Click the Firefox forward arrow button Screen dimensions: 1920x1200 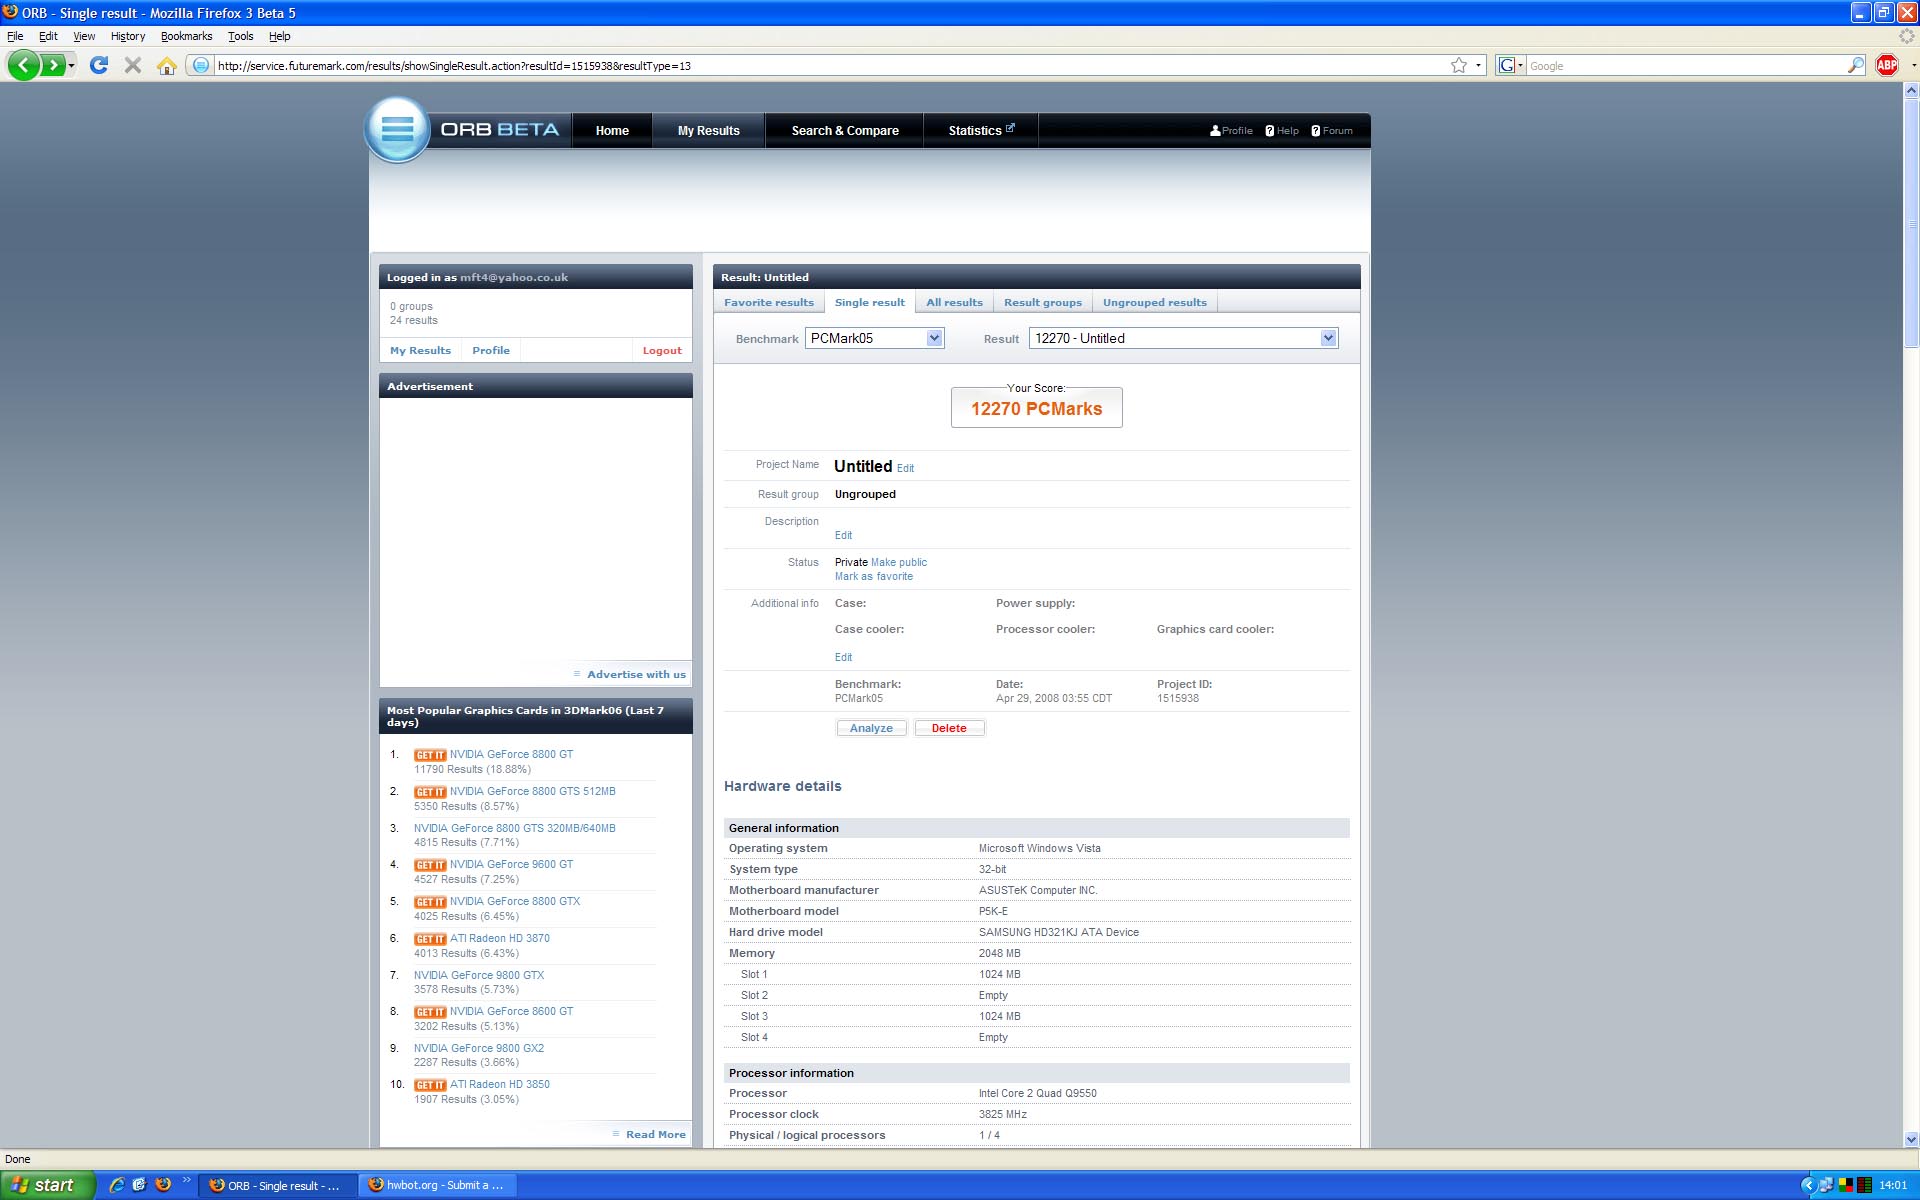coord(52,66)
